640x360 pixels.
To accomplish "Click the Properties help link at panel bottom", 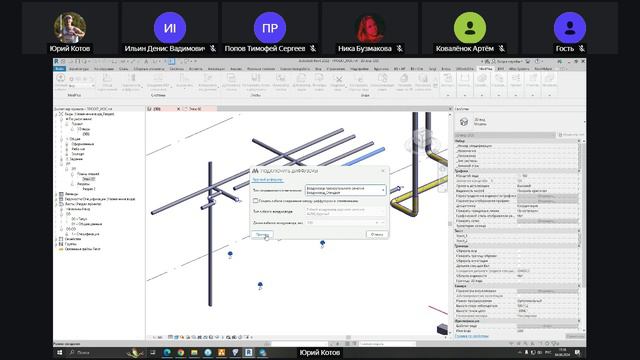I will 471,336.
